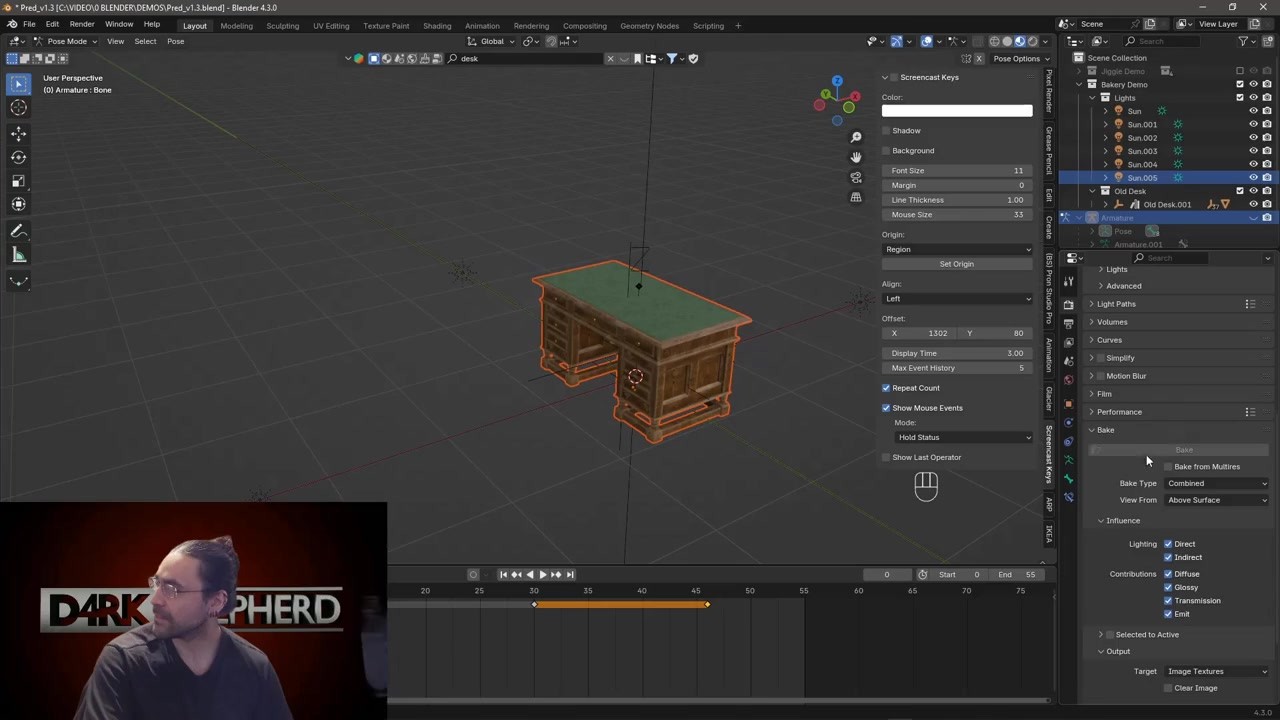The width and height of the screenshot is (1280, 720).
Task: Click the white Color swatch
Action: 956,111
